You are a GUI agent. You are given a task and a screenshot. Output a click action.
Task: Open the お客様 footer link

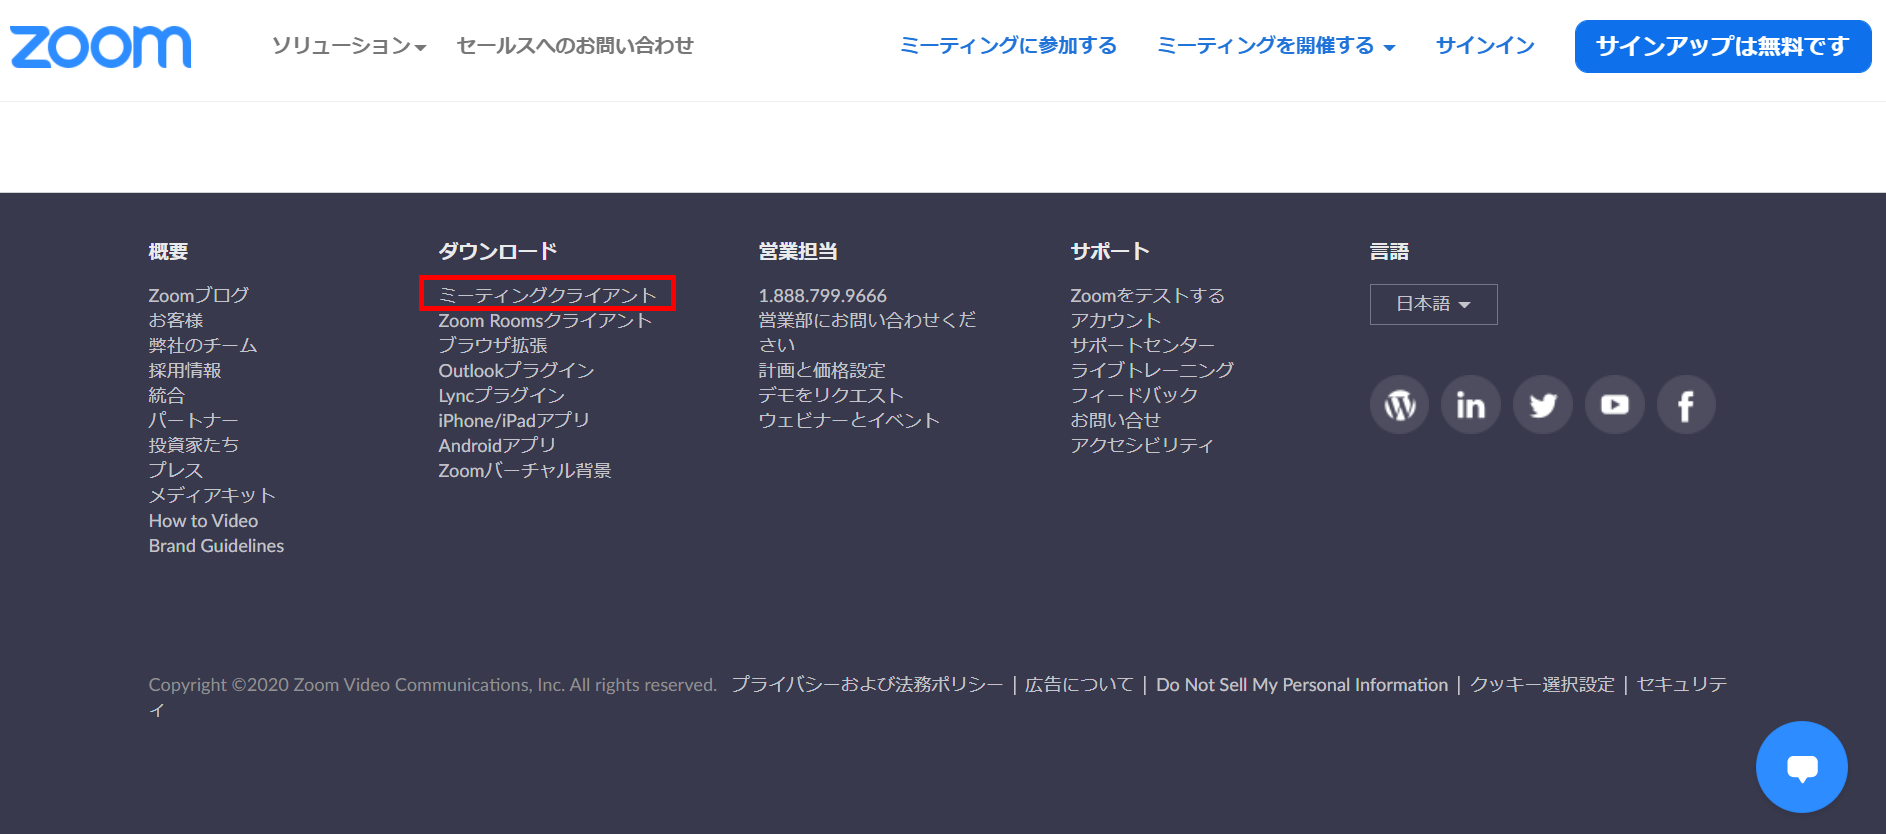point(176,320)
